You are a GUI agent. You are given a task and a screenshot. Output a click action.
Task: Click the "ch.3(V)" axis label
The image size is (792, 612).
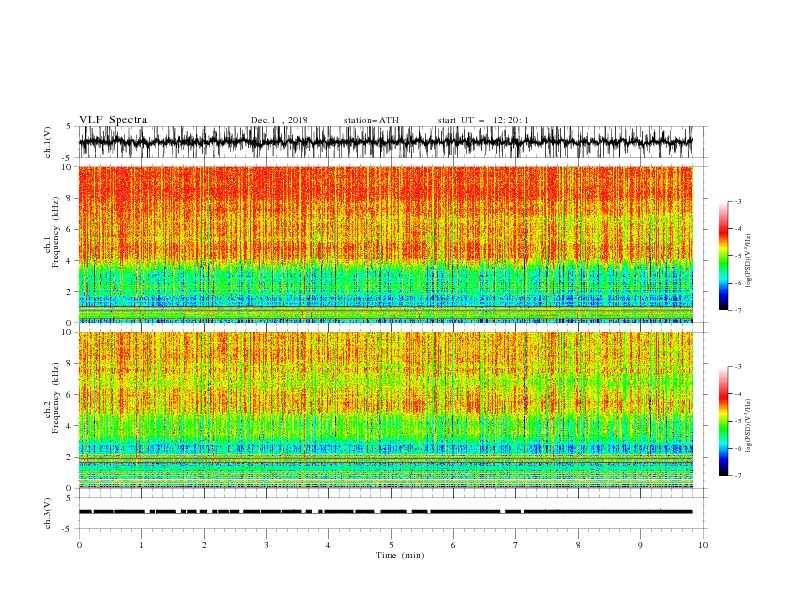tap(48, 513)
